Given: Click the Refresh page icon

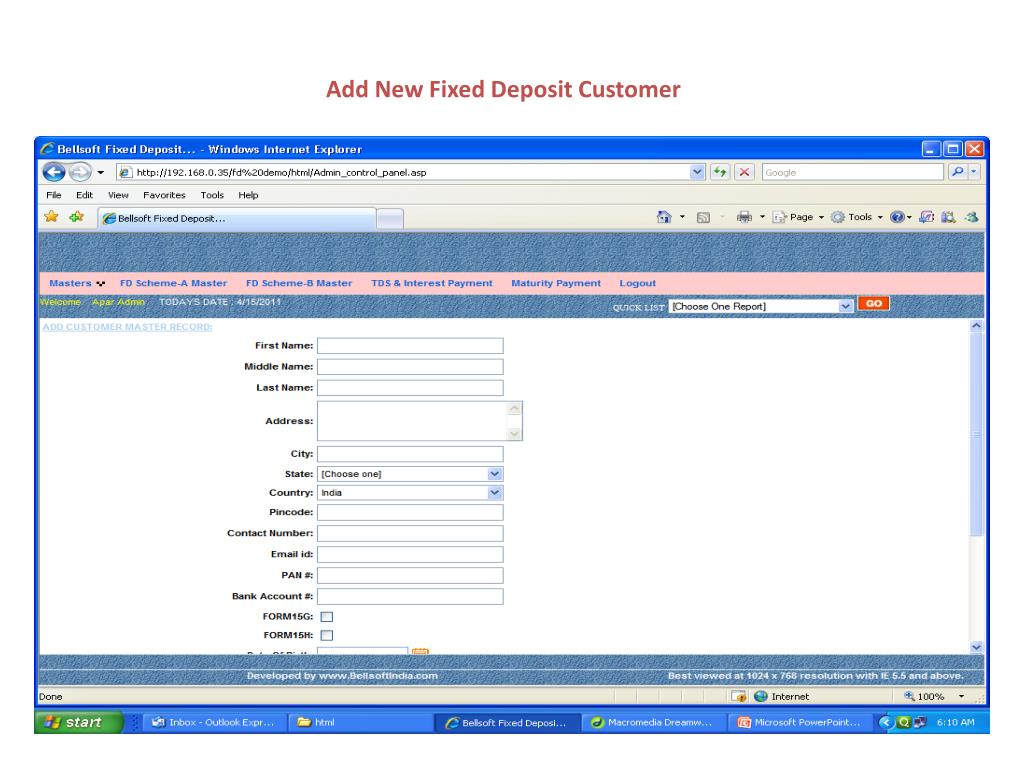Looking at the screenshot, I should coord(720,172).
